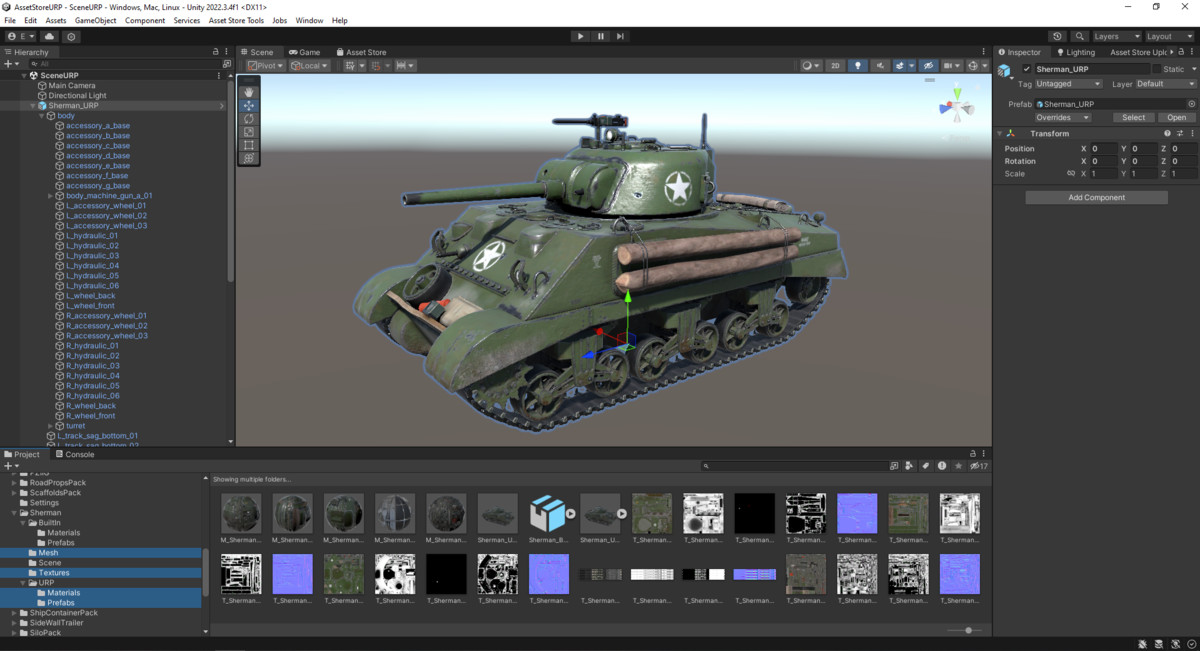Click the prefab Open button
Viewport: 1200px width, 651px height.
click(1177, 117)
